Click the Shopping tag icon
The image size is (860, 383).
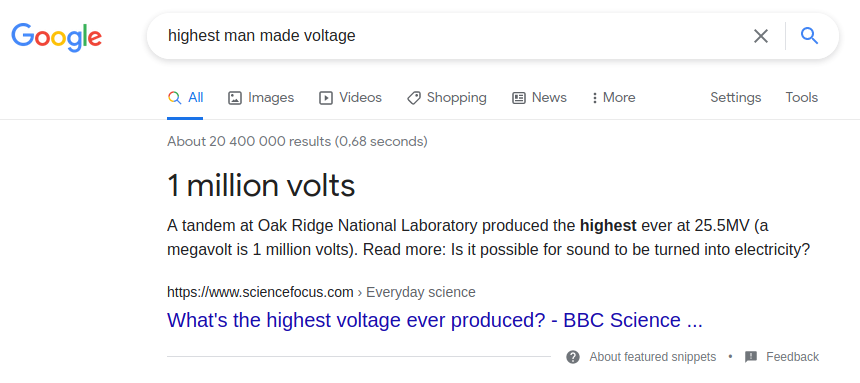tap(414, 98)
